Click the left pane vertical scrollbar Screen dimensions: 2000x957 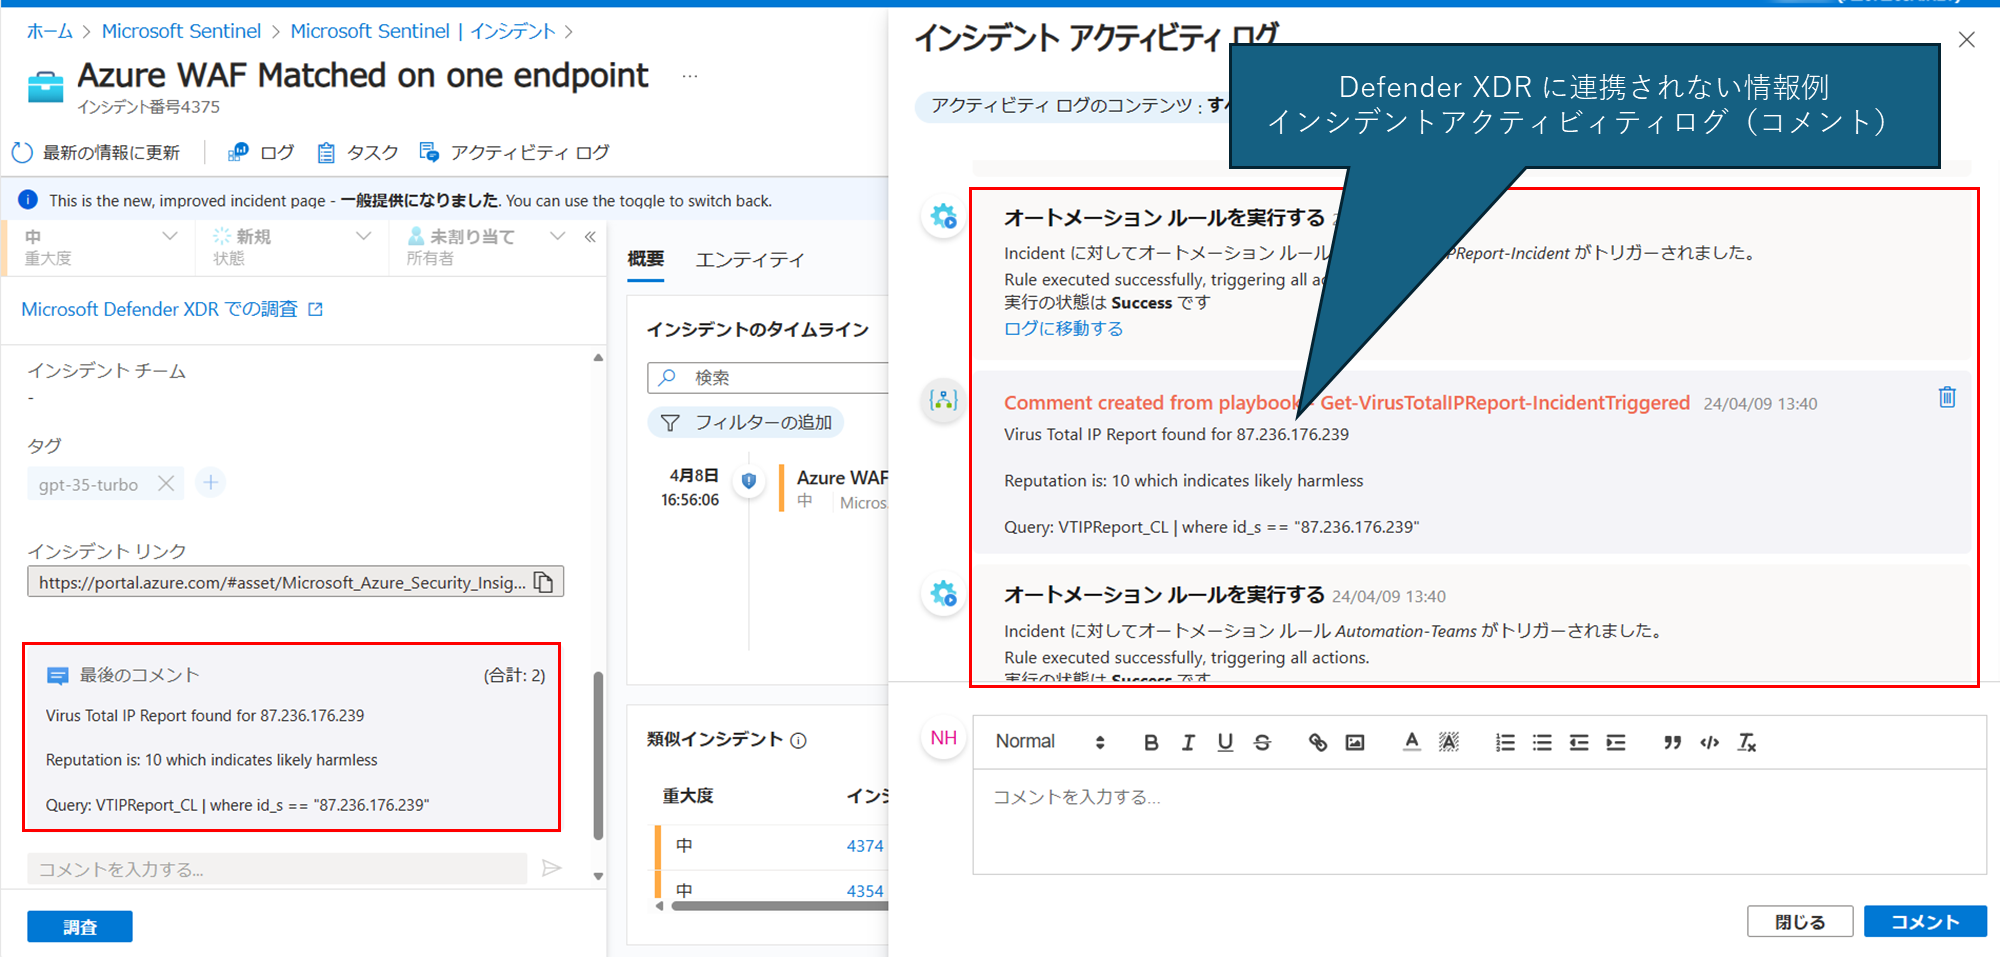(598, 756)
